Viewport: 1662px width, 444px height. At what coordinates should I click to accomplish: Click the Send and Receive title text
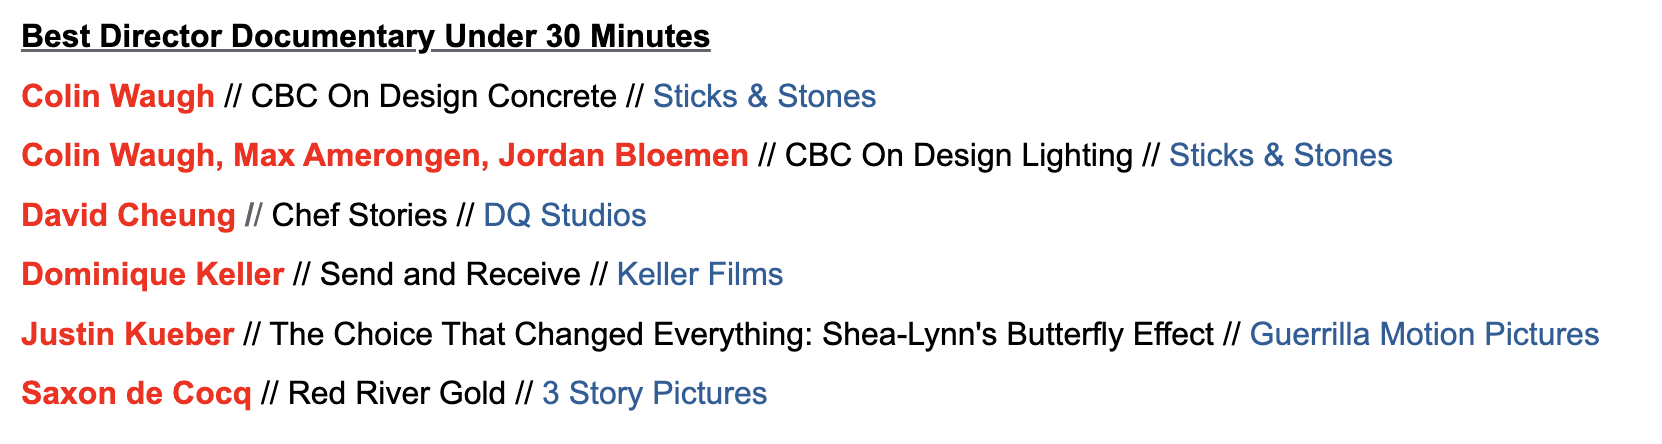tap(450, 274)
